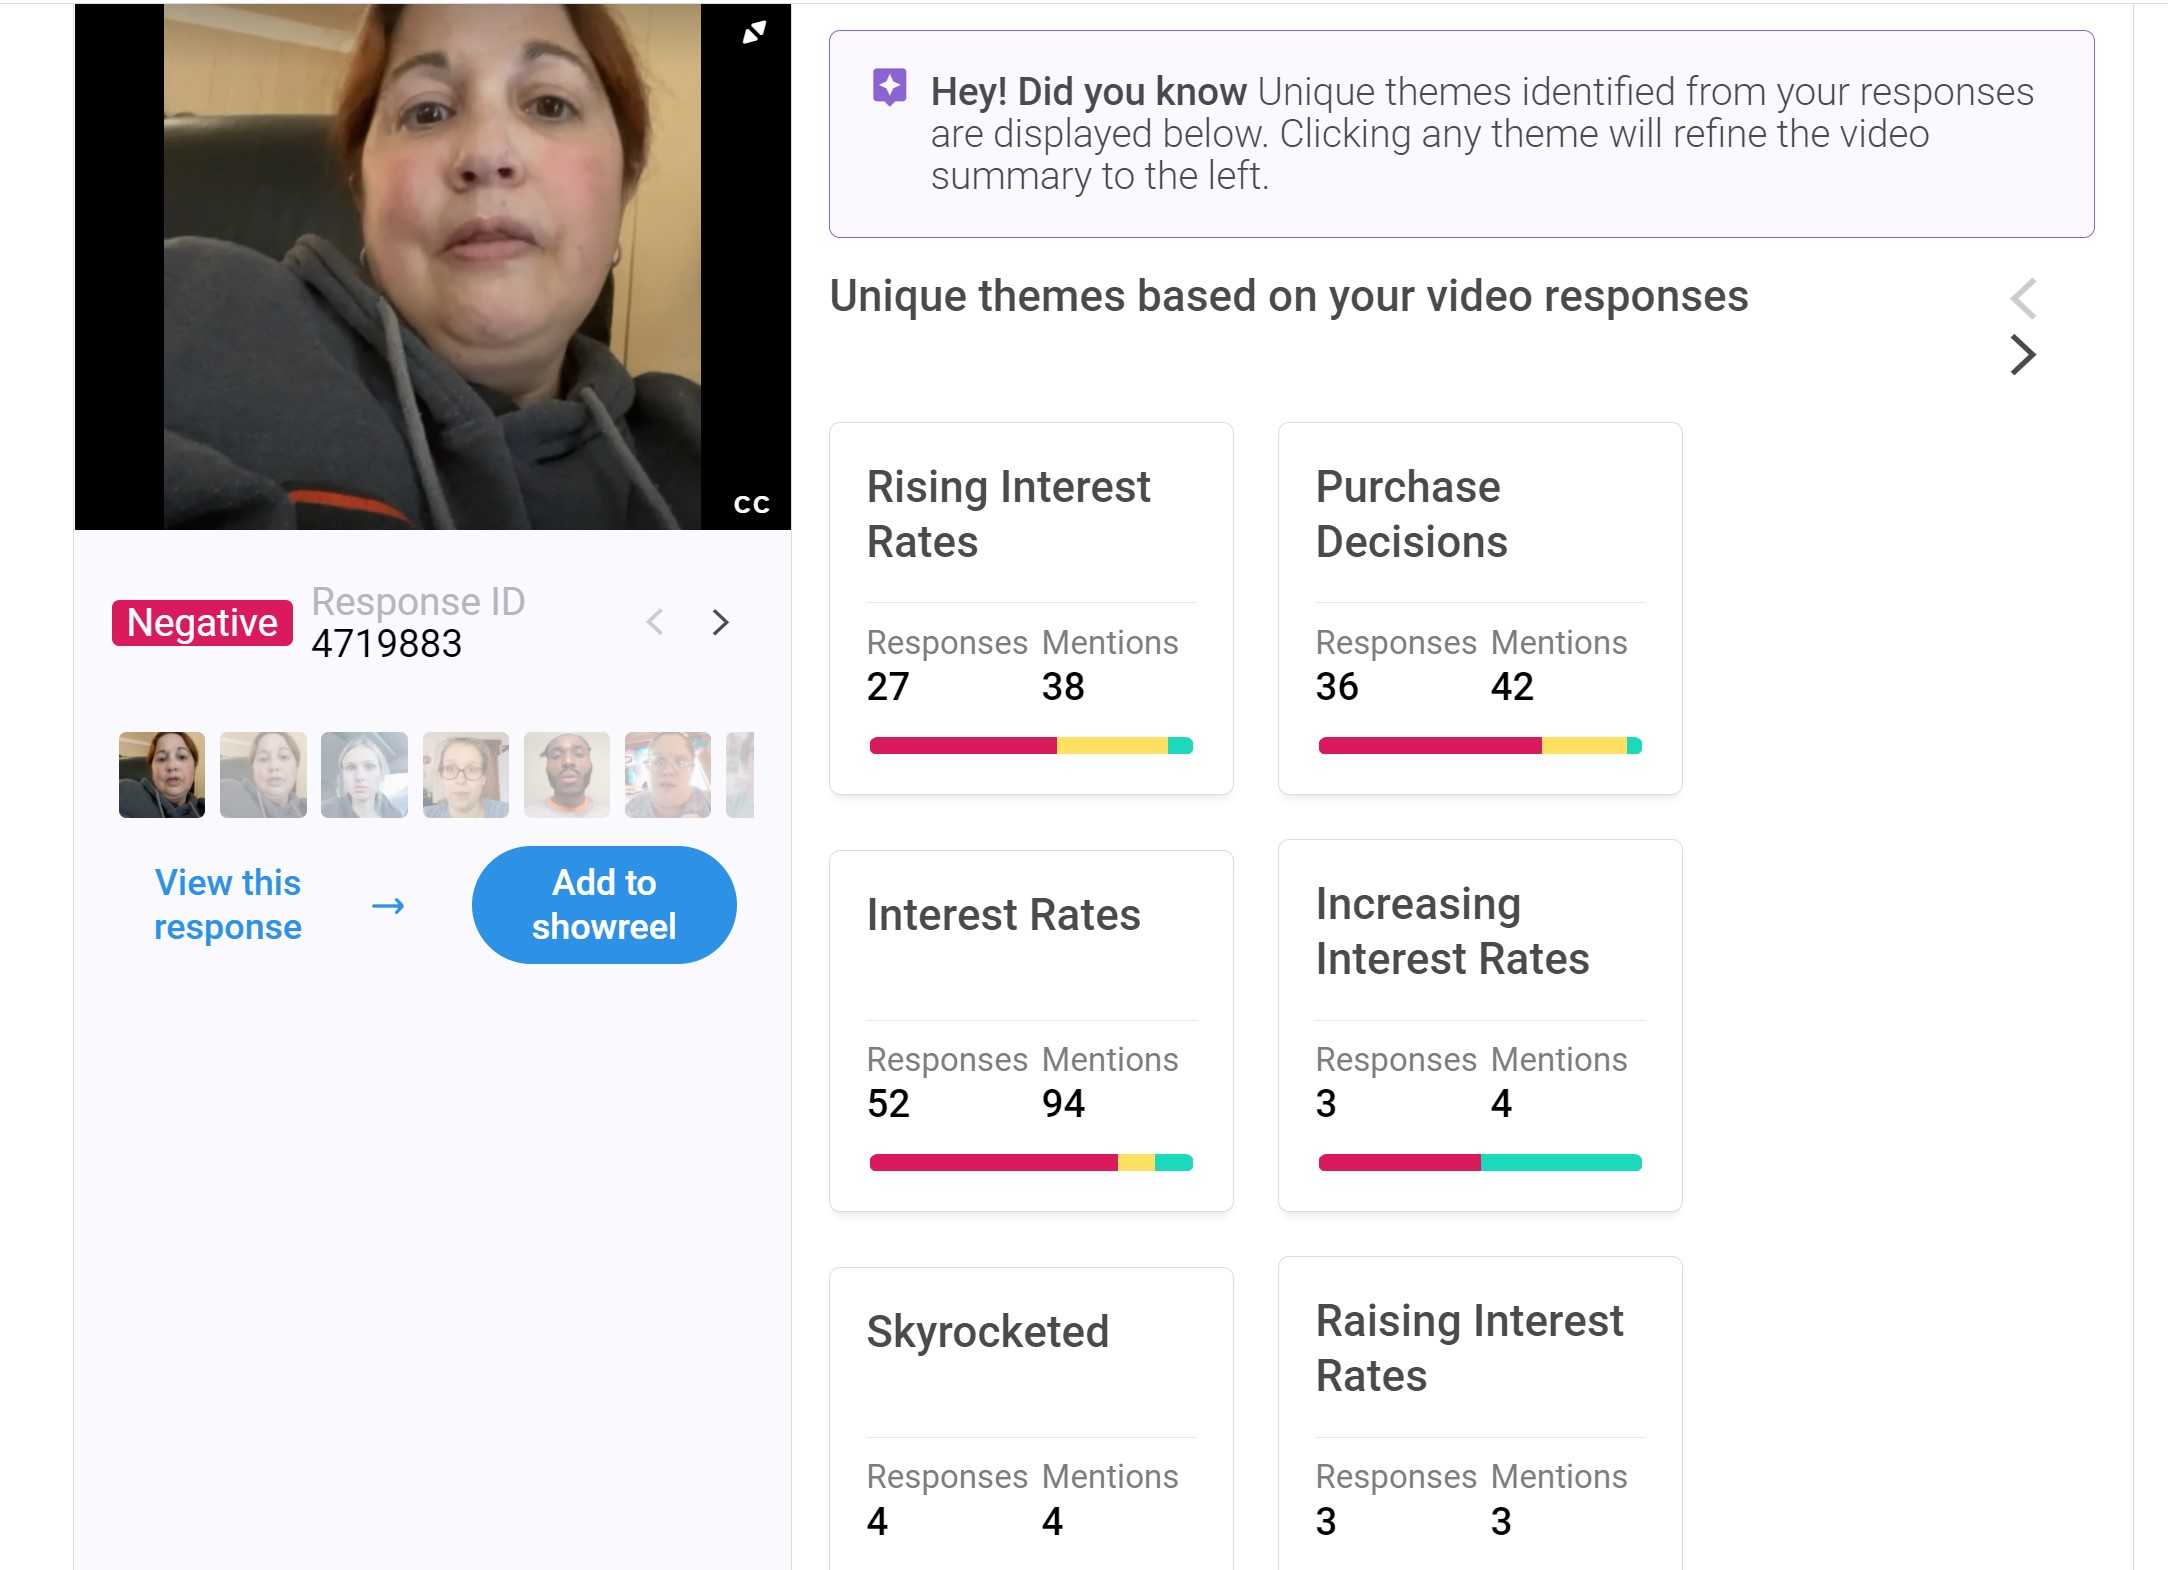Image resolution: width=2168 pixels, height=1570 pixels.
Task: Click Response ID number 4719883
Action: click(x=387, y=644)
